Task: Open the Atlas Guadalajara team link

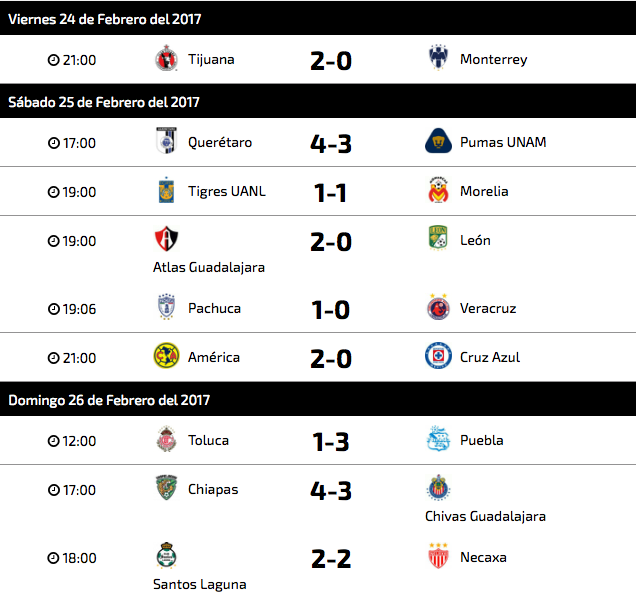Action: (209, 267)
